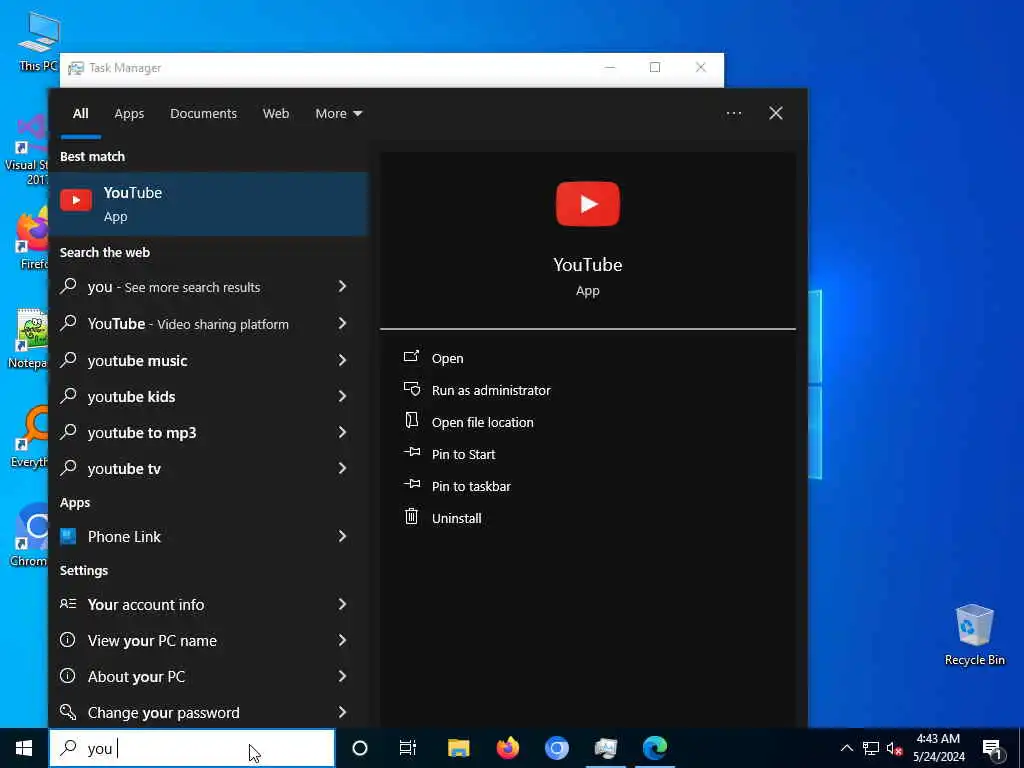
Task: Open the Recycle Bin desktop icon
Action: click(x=974, y=634)
